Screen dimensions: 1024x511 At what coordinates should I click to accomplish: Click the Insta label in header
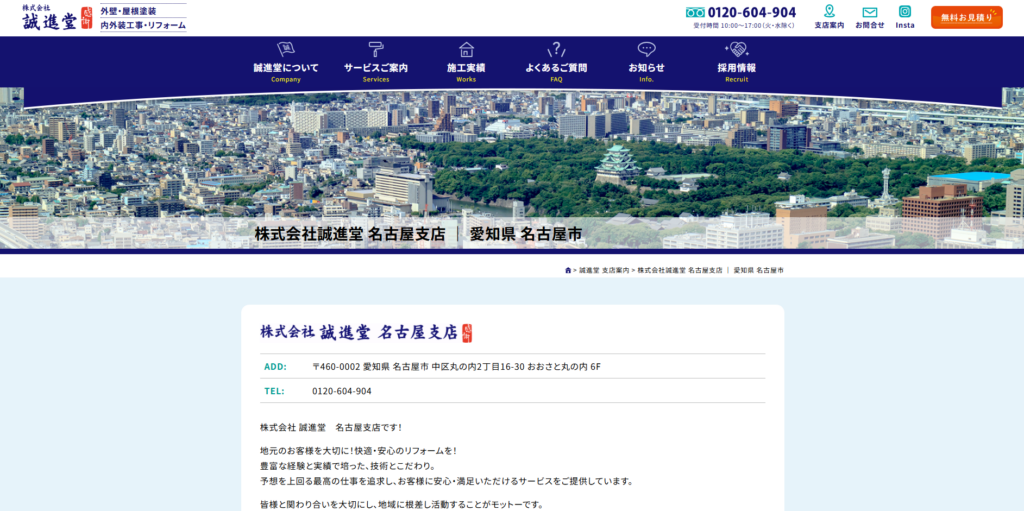pos(904,25)
